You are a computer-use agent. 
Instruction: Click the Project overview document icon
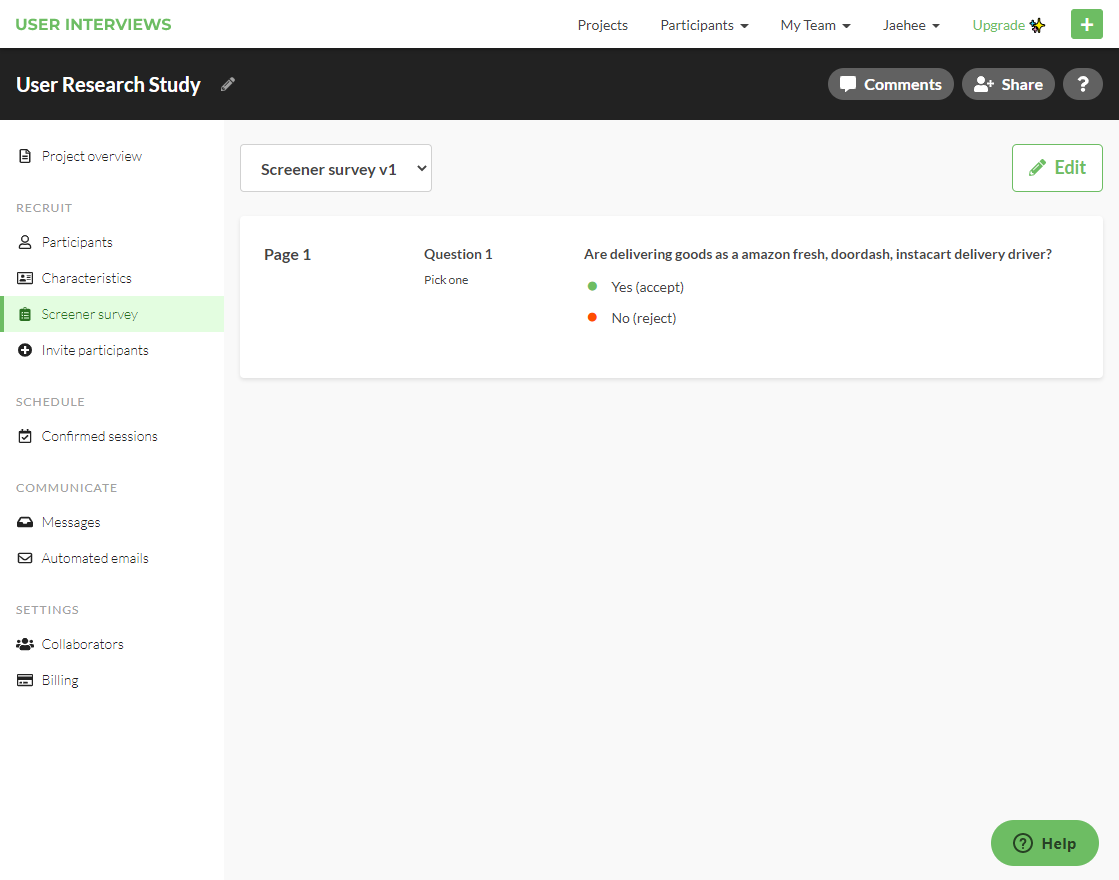[x=25, y=156]
